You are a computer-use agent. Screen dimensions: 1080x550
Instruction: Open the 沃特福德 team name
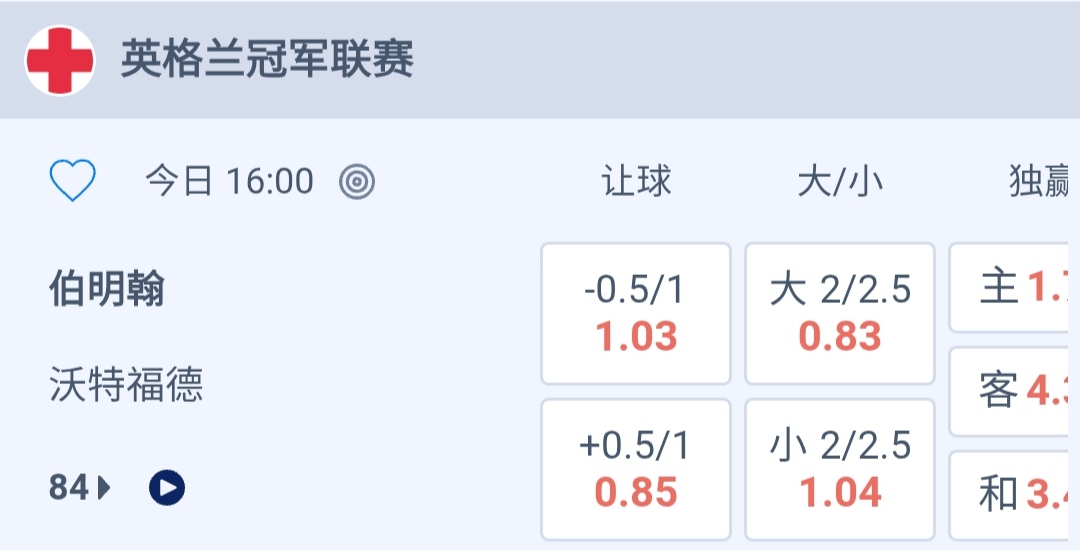(126, 384)
